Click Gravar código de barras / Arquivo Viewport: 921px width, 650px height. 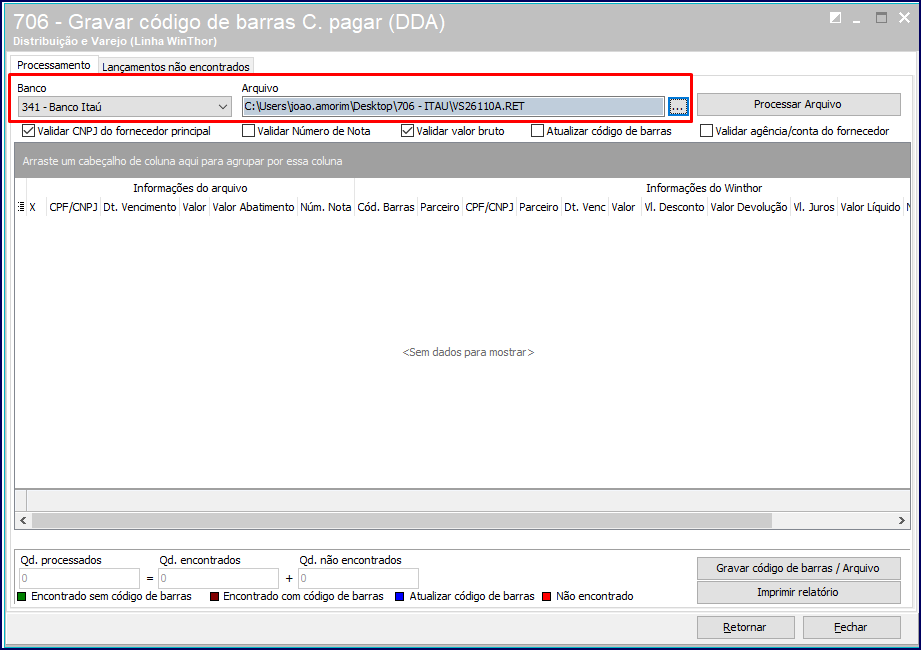(798, 568)
